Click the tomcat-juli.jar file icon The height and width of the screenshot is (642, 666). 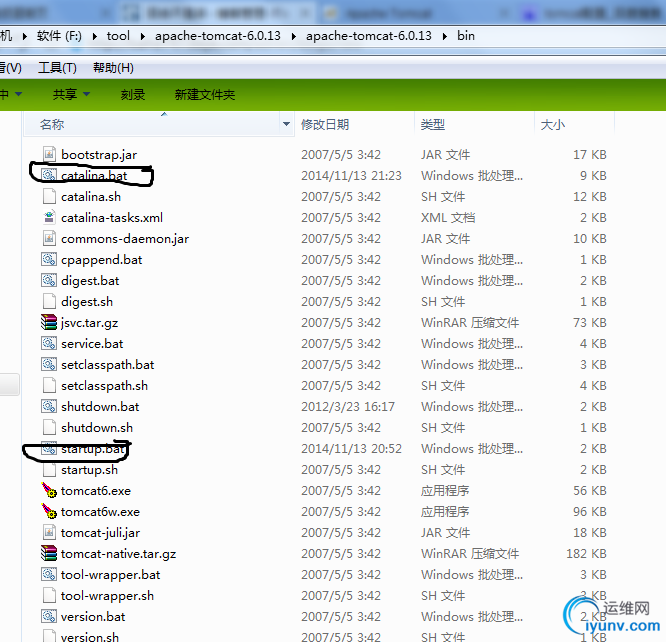click(x=49, y=532)
